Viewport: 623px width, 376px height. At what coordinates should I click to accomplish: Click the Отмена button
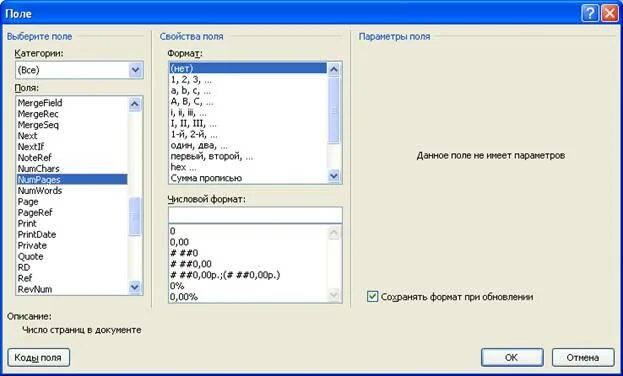tap(583, 358)
